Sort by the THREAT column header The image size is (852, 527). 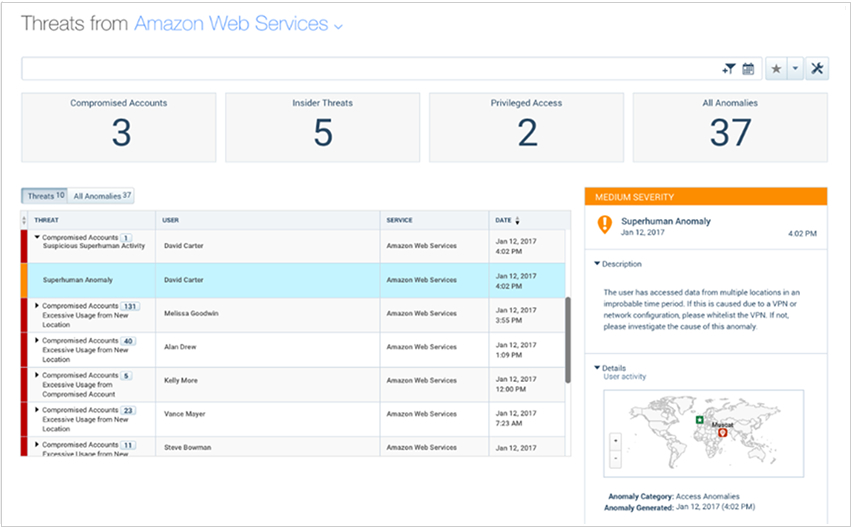46,220
